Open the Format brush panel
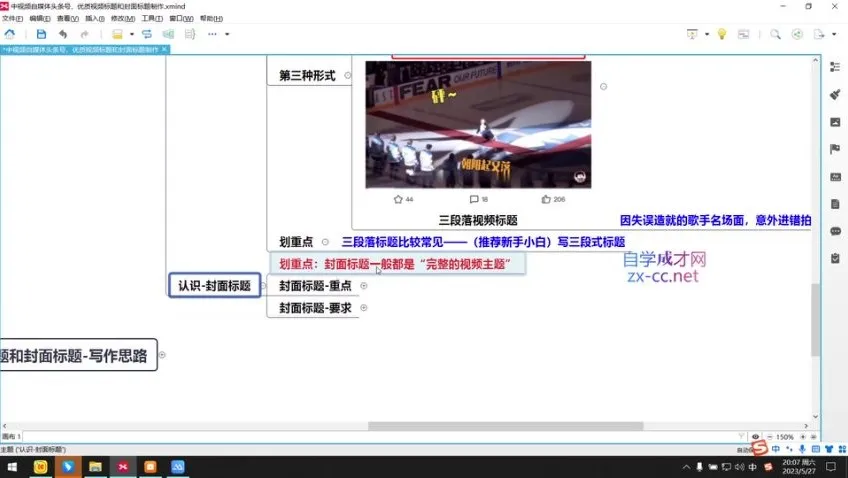The height and width of the screenshot is (478, 848). coord(835,95)
